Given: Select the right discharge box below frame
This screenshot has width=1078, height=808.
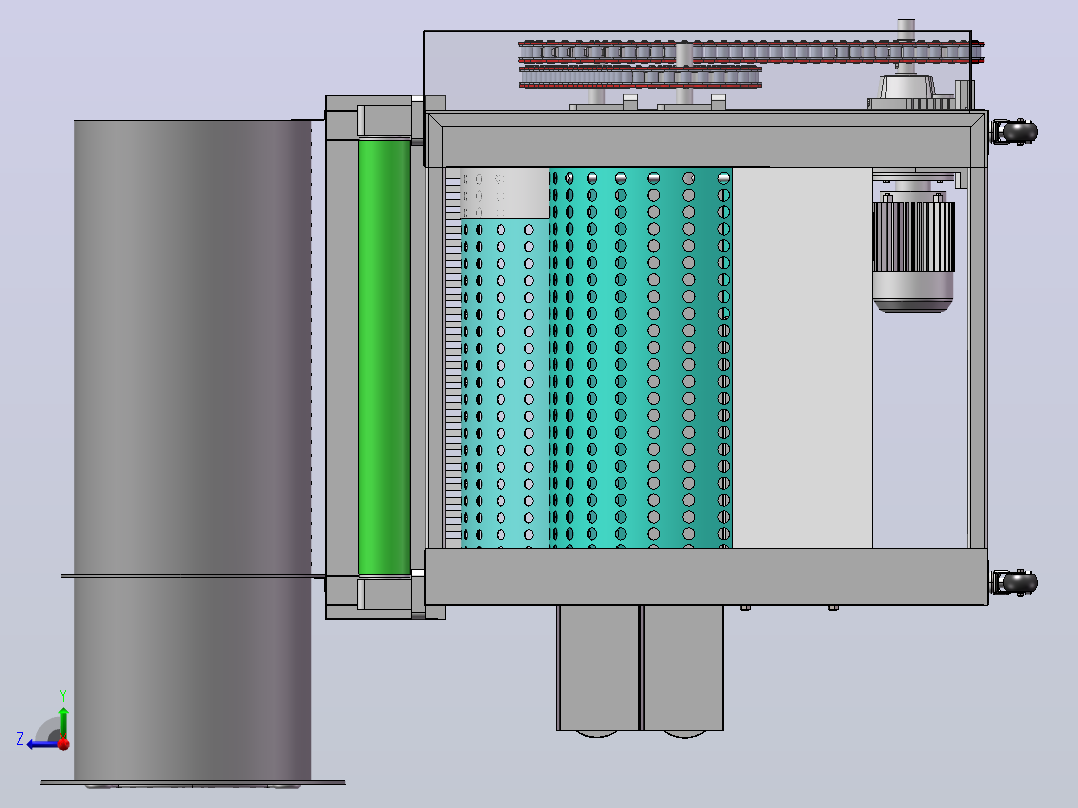Looking at the screenshot, I should click(x=683, y=668).
